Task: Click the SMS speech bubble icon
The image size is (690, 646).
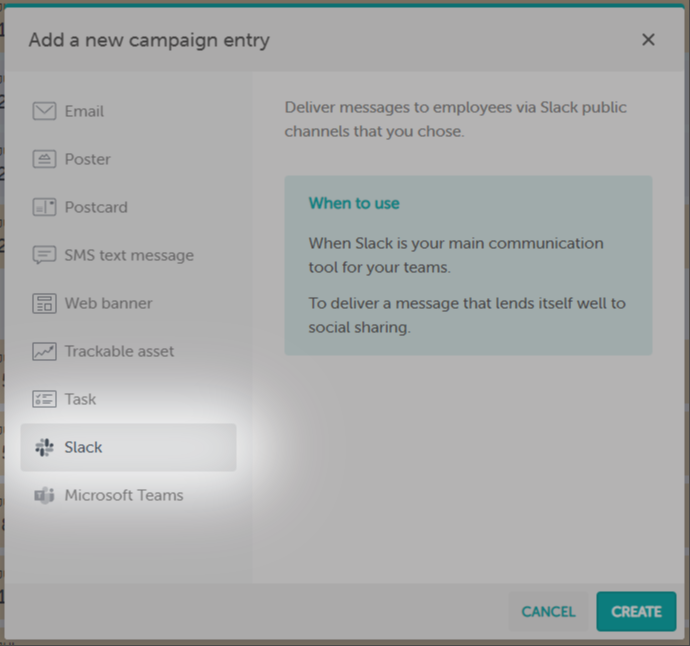Action: pyautogui.click(x=44, y=255)
